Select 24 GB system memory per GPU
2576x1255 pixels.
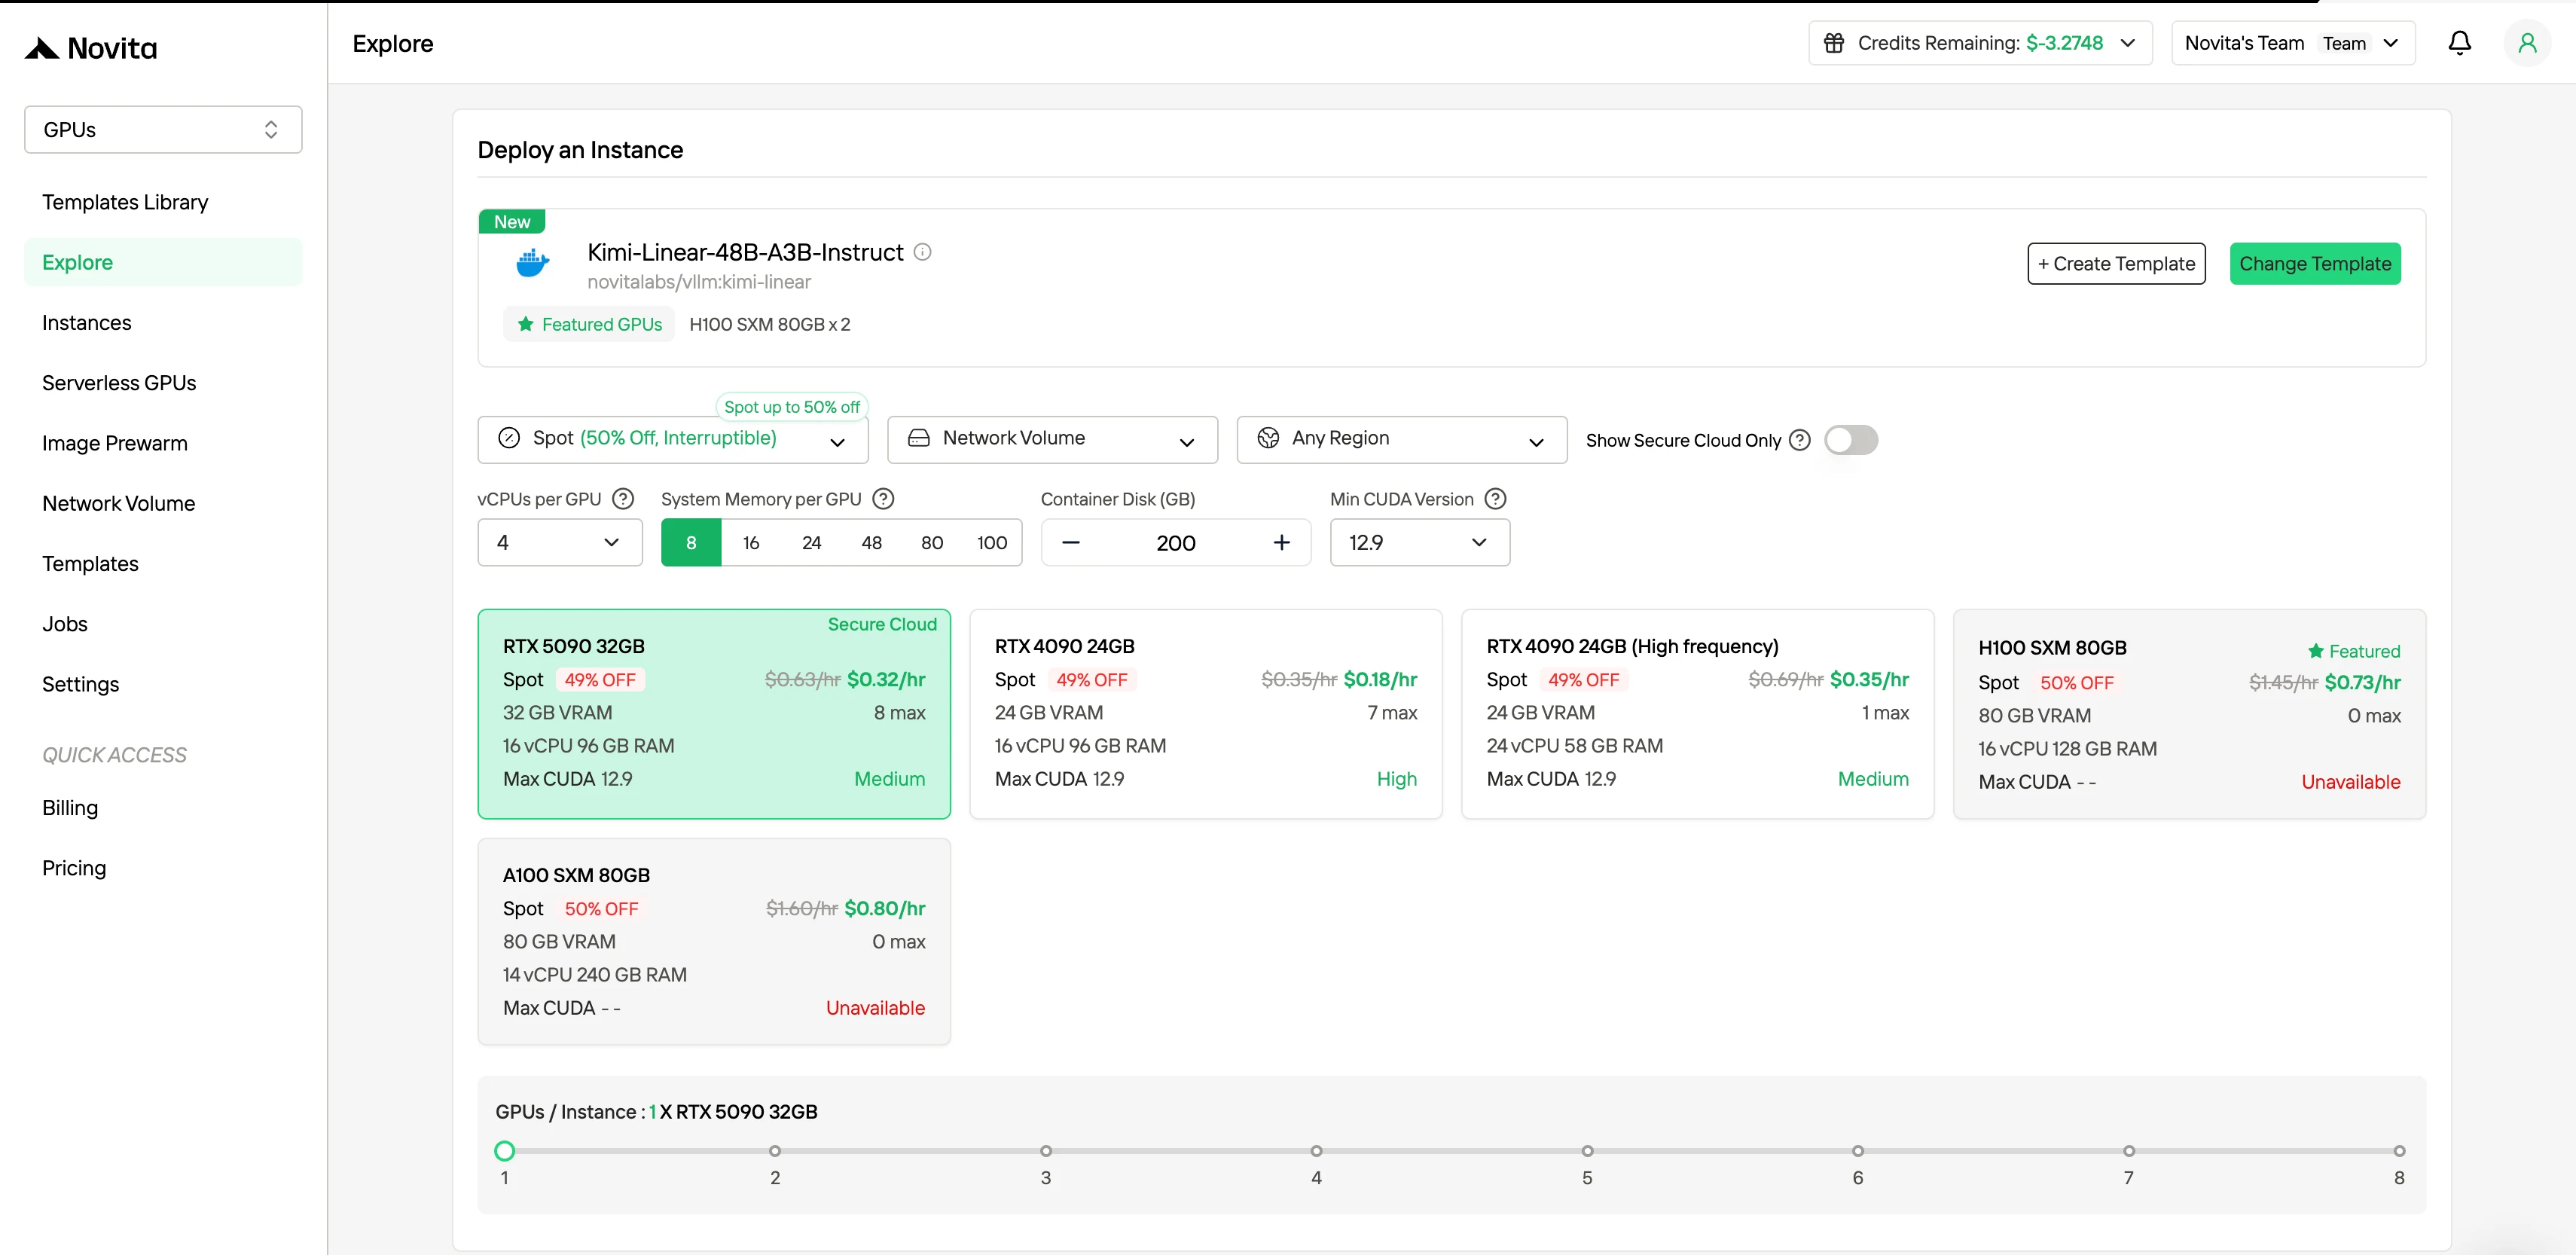811,542
